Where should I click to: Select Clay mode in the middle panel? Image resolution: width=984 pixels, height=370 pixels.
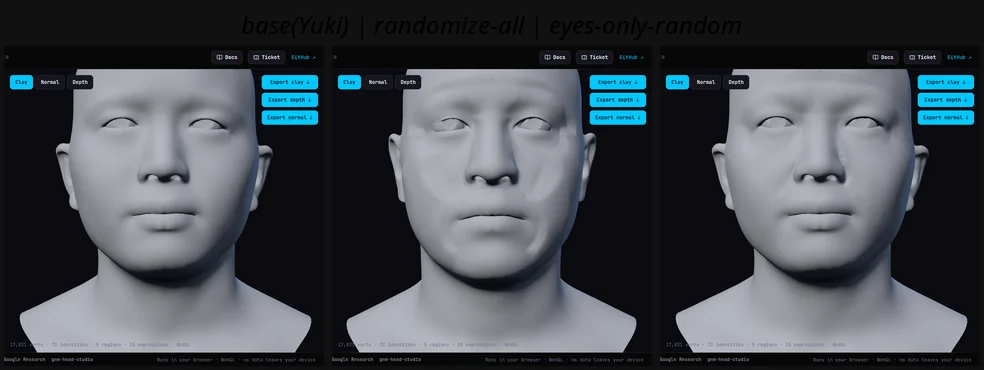pyautogui.click(x=350, y=82)
